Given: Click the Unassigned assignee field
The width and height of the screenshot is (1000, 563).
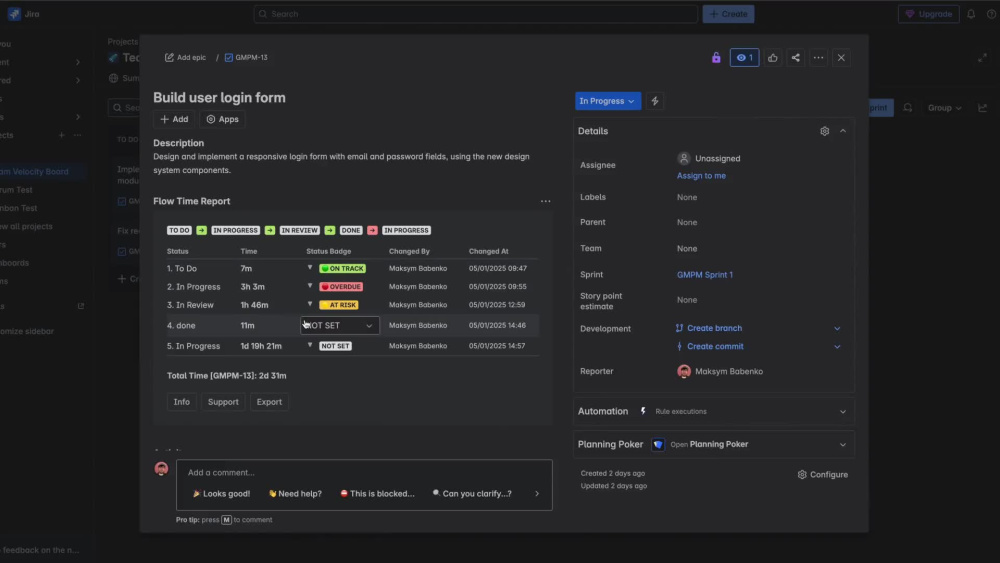Looking at the screenshot, I should coord(709,158).
